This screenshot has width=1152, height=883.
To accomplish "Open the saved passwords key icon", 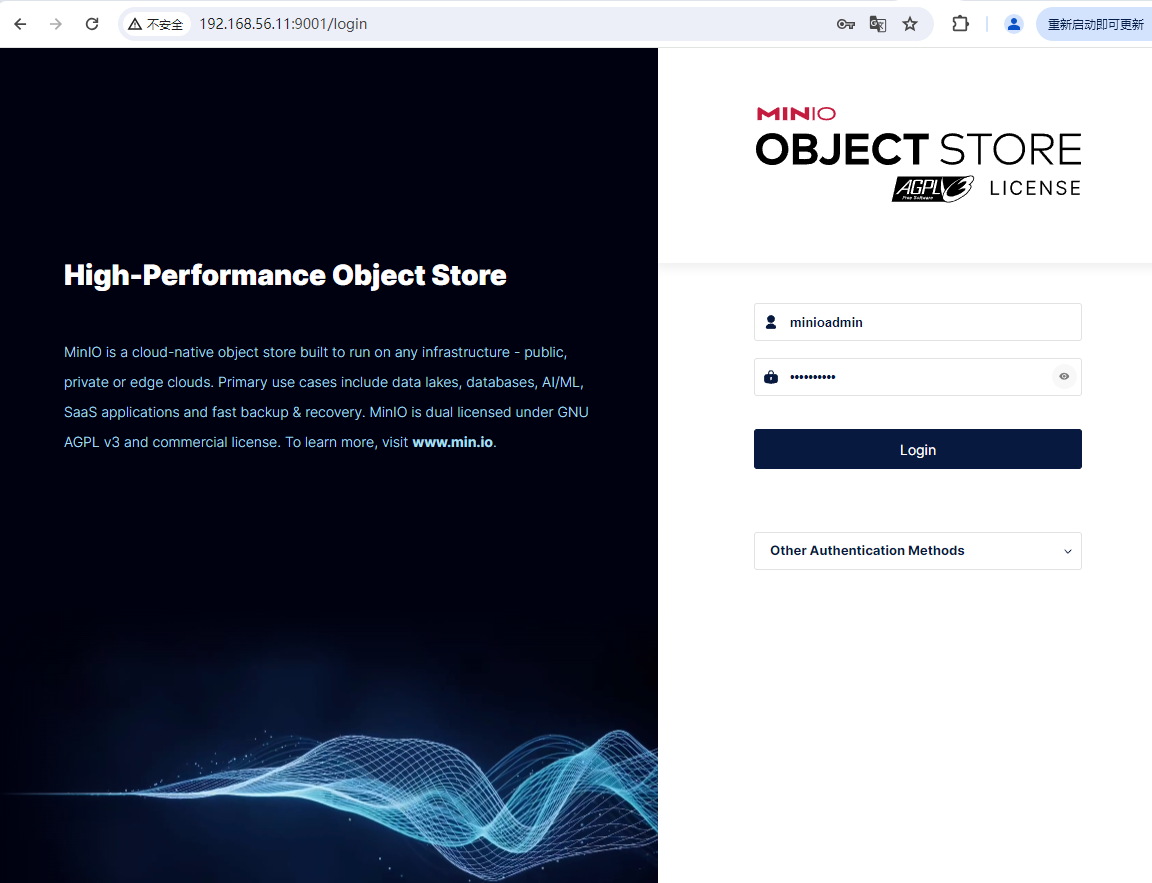I will pyautogui.click(x=846, y=23).
